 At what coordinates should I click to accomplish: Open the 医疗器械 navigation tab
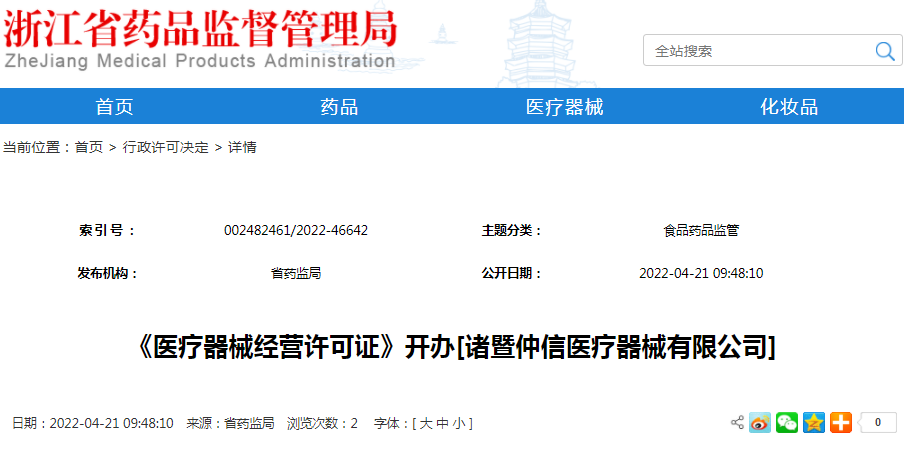(x=564, y=107)
